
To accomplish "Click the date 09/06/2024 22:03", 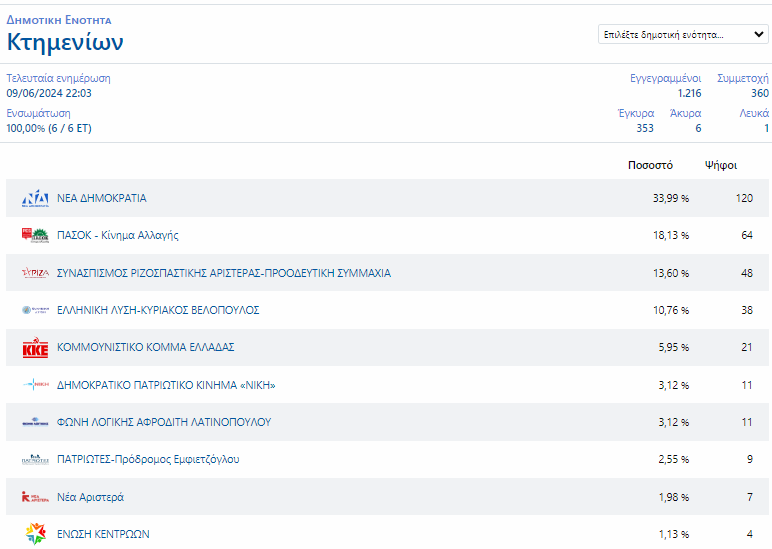I will (49, 93).
